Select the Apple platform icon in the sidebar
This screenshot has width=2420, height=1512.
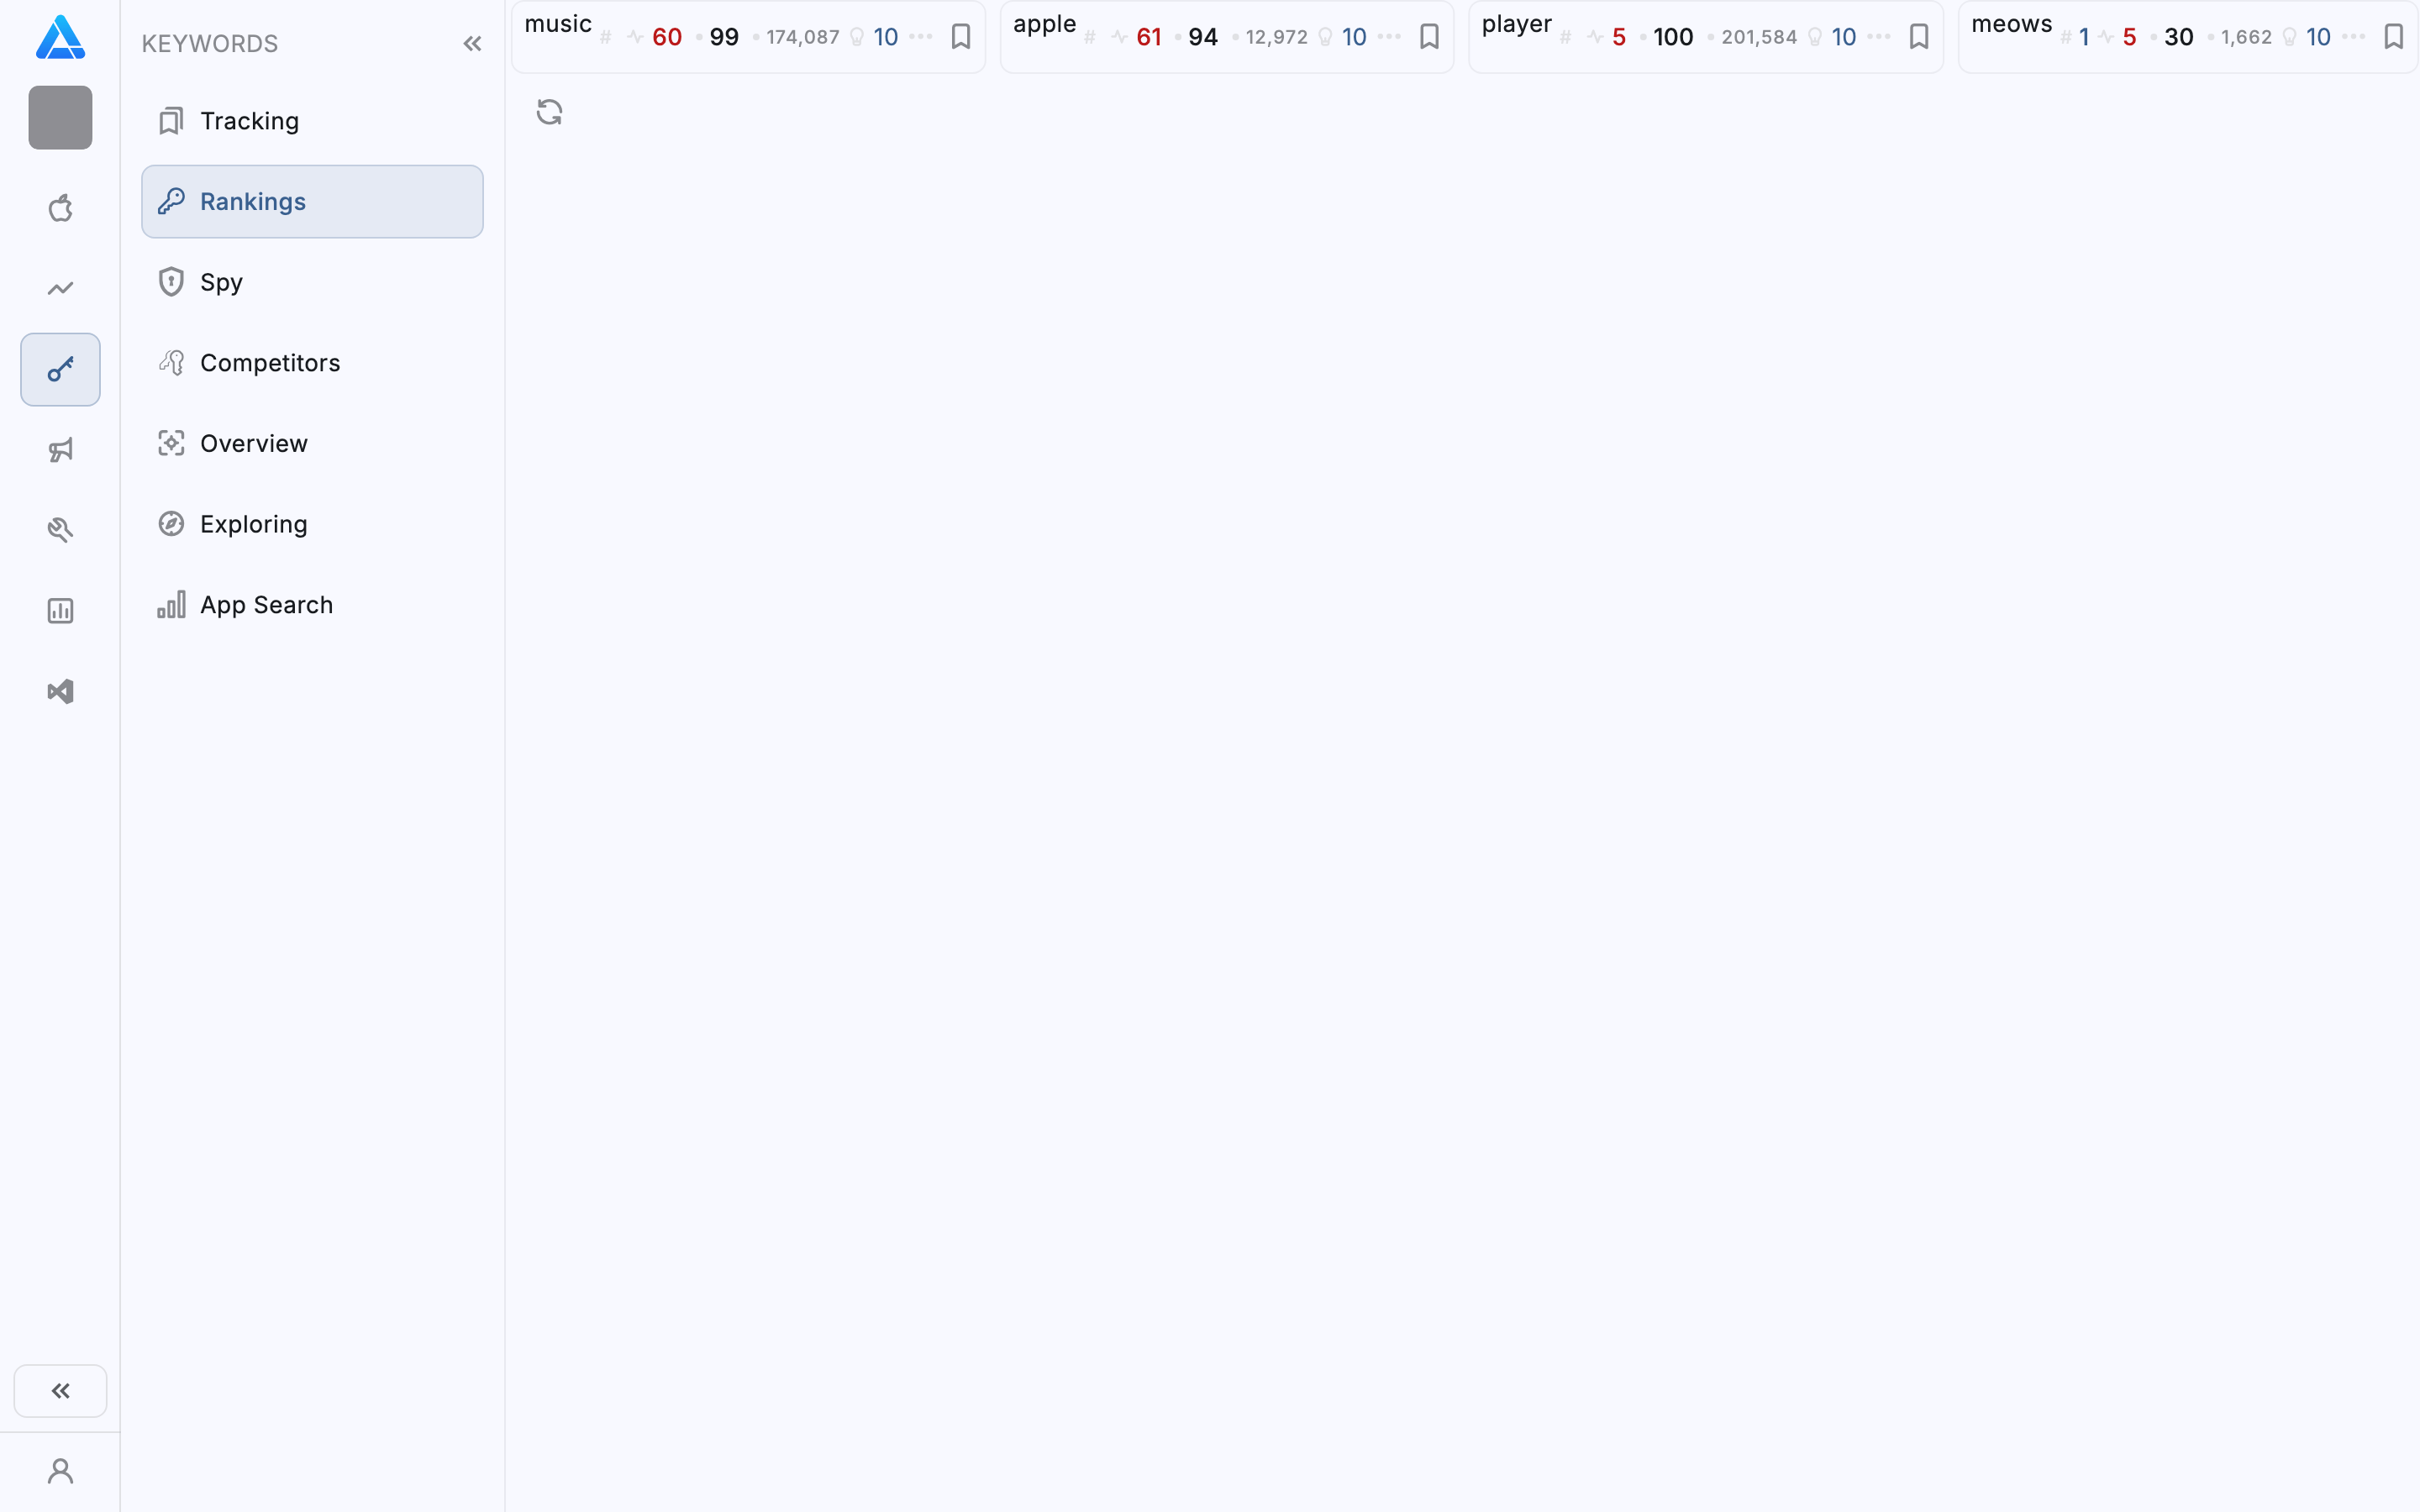tap(60, 207)
